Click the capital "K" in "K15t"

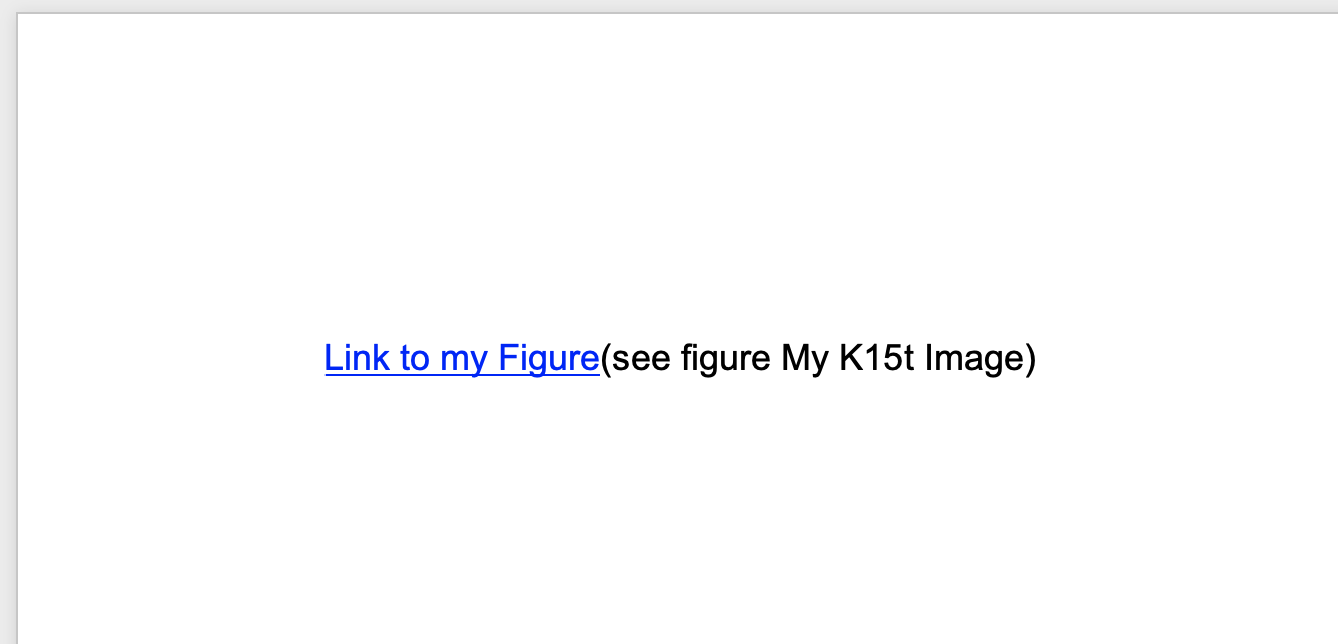point(849,357)
